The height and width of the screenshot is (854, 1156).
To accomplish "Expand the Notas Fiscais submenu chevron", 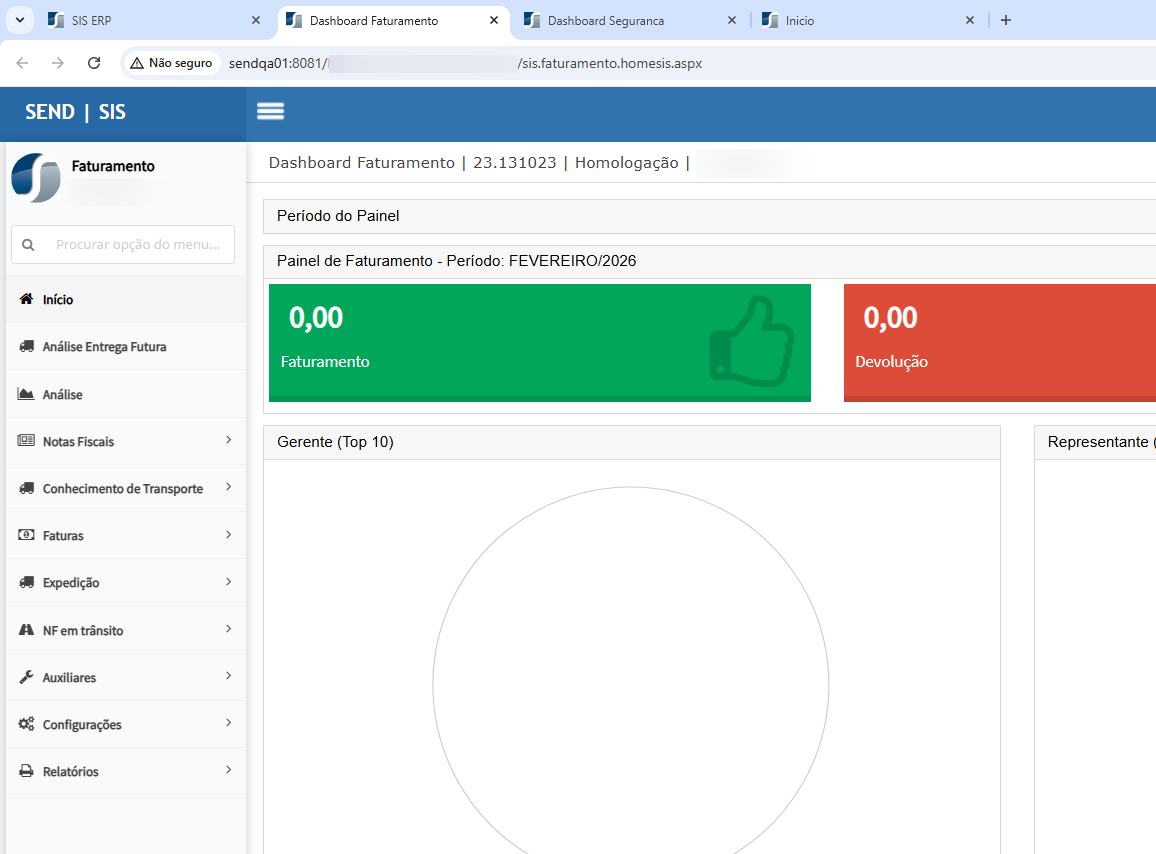I will click(228, 440).
